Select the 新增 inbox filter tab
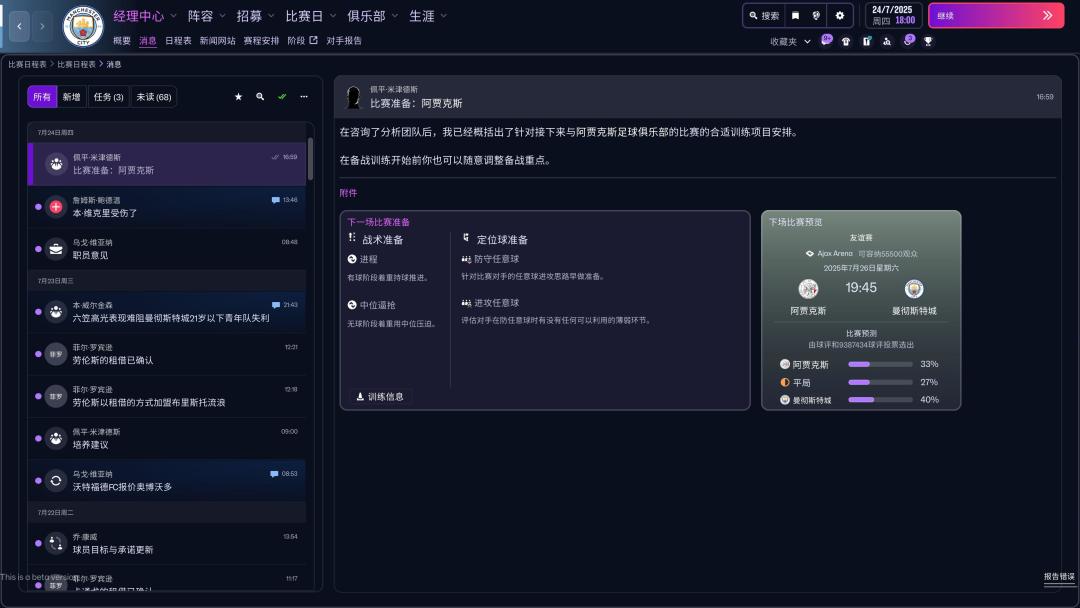This screenshot has height=608, width=1080. (72, 97)
